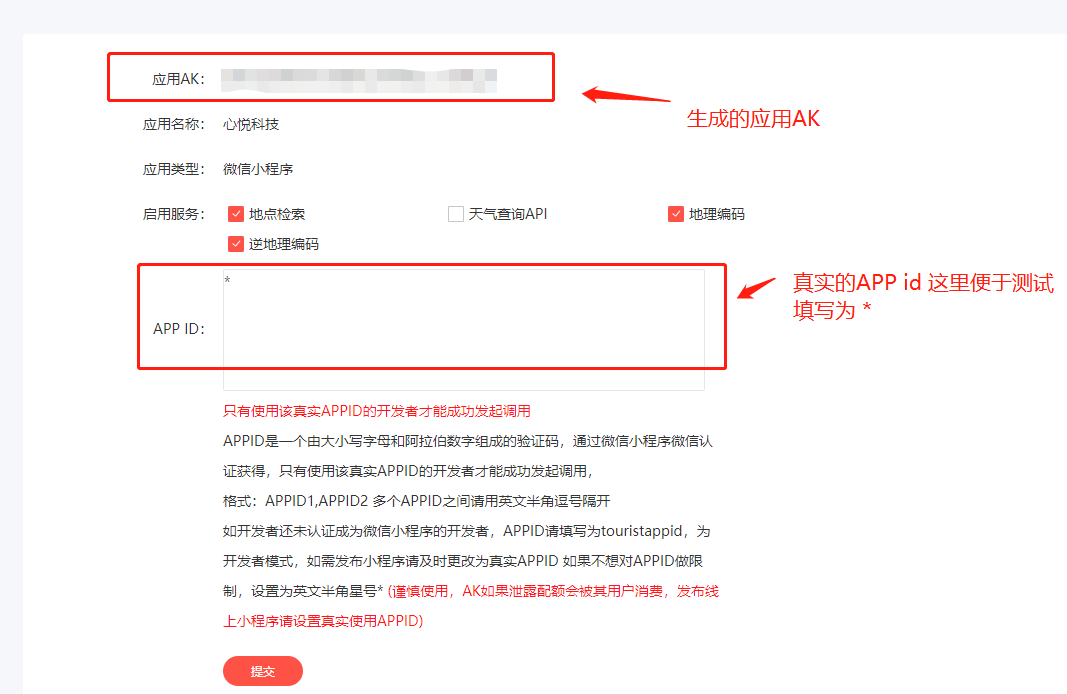Click the red 只有使用该真实APPID warning line
1067x694 pixels.
tap(377, 411)
